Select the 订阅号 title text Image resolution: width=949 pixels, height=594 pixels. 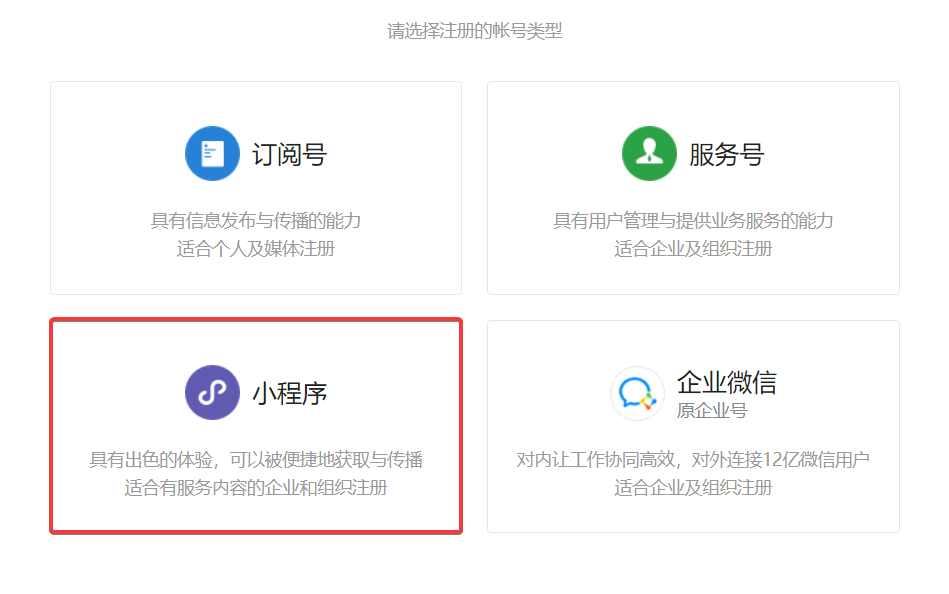(x=289, y=154)
